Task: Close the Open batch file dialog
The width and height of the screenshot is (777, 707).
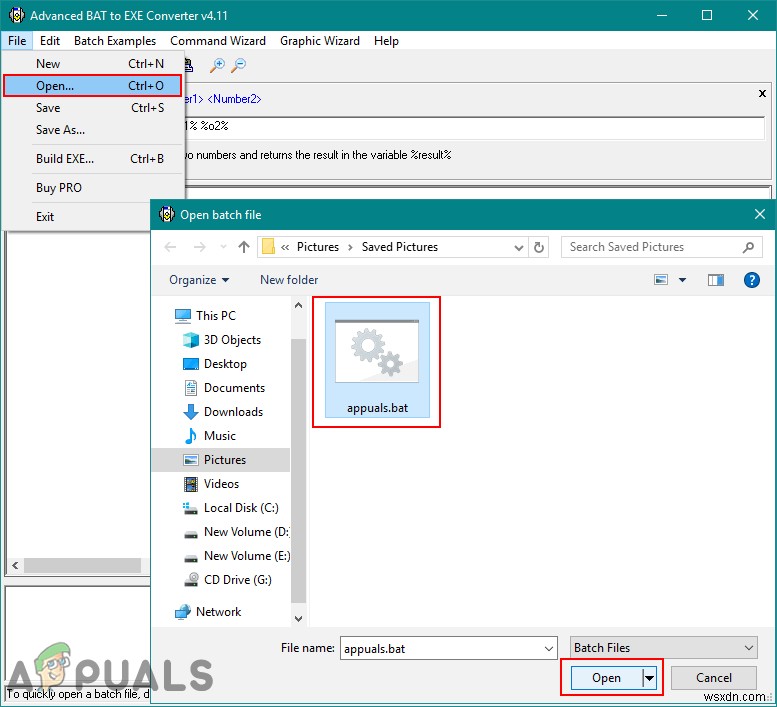Action: 760,215
